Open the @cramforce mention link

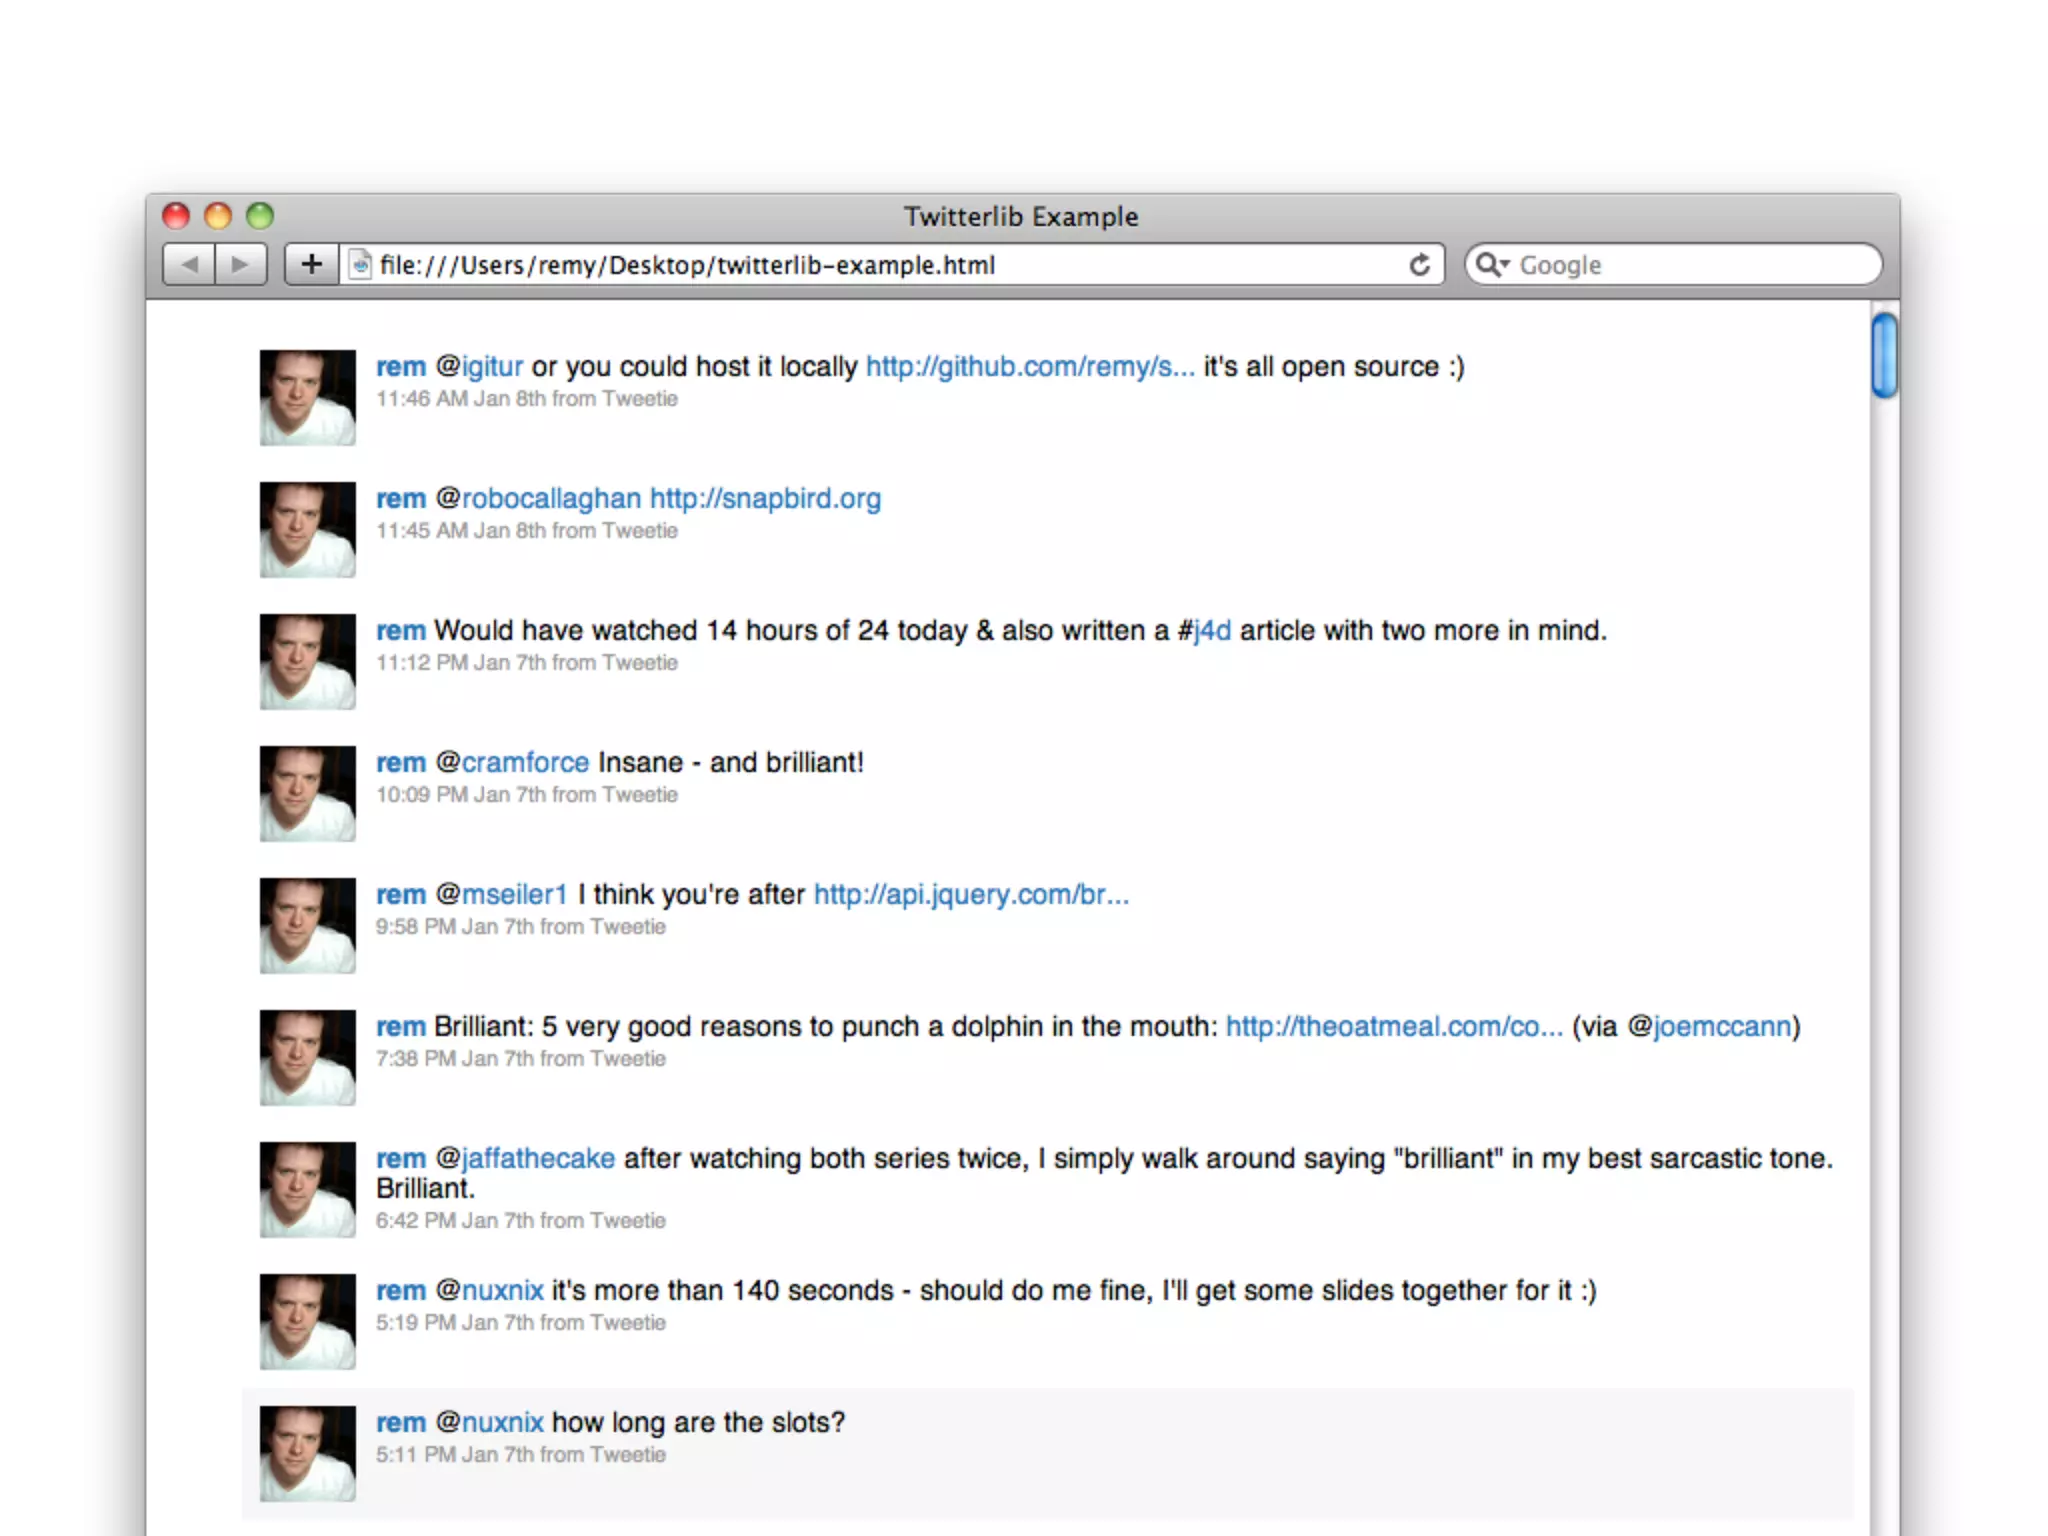pos(524,763)
